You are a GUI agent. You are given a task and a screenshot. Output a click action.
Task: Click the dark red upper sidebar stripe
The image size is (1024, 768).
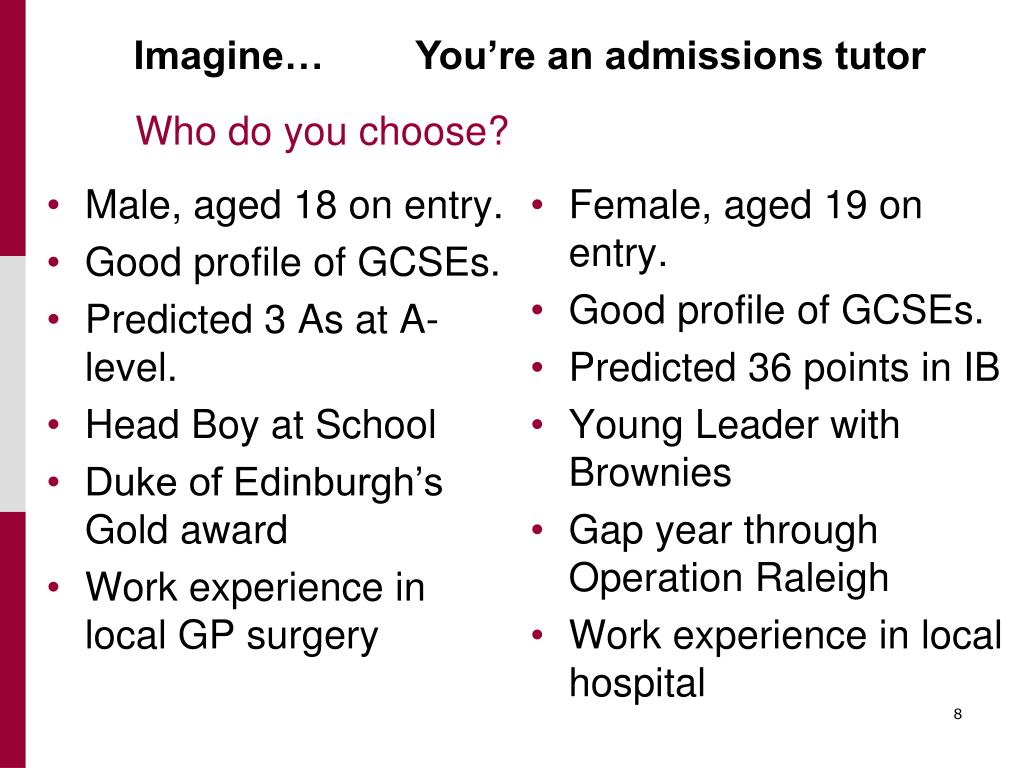pos(12,128)
